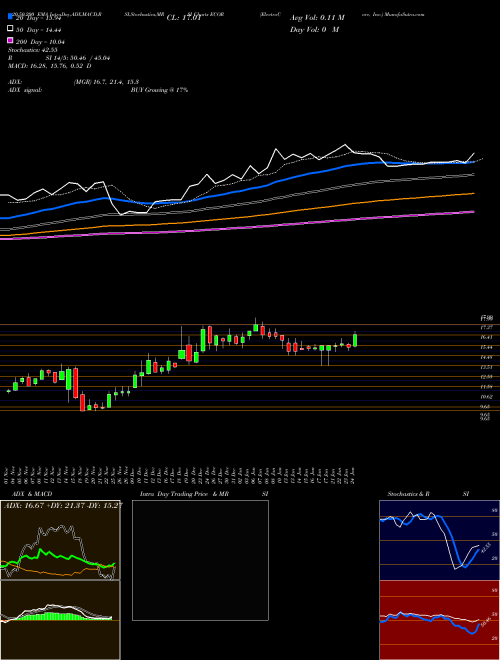
Task: Click the 16.41 price axis label
Action: click(x=488, y=337)
